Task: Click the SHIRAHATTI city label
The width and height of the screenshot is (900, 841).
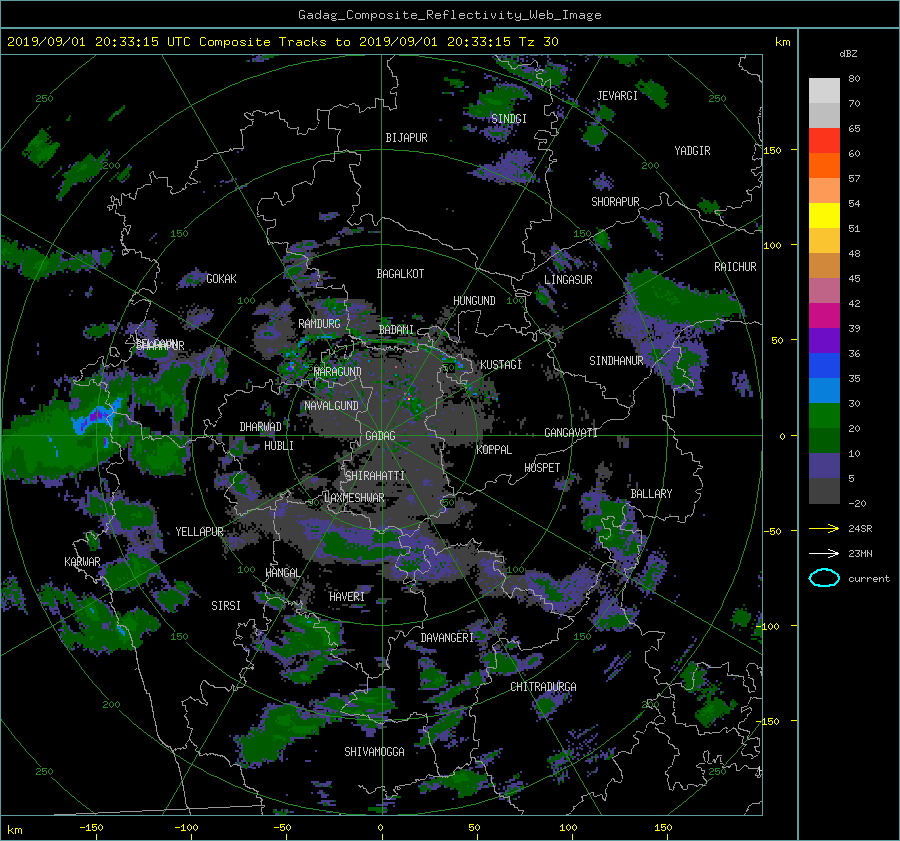Action: pos(375,476)
